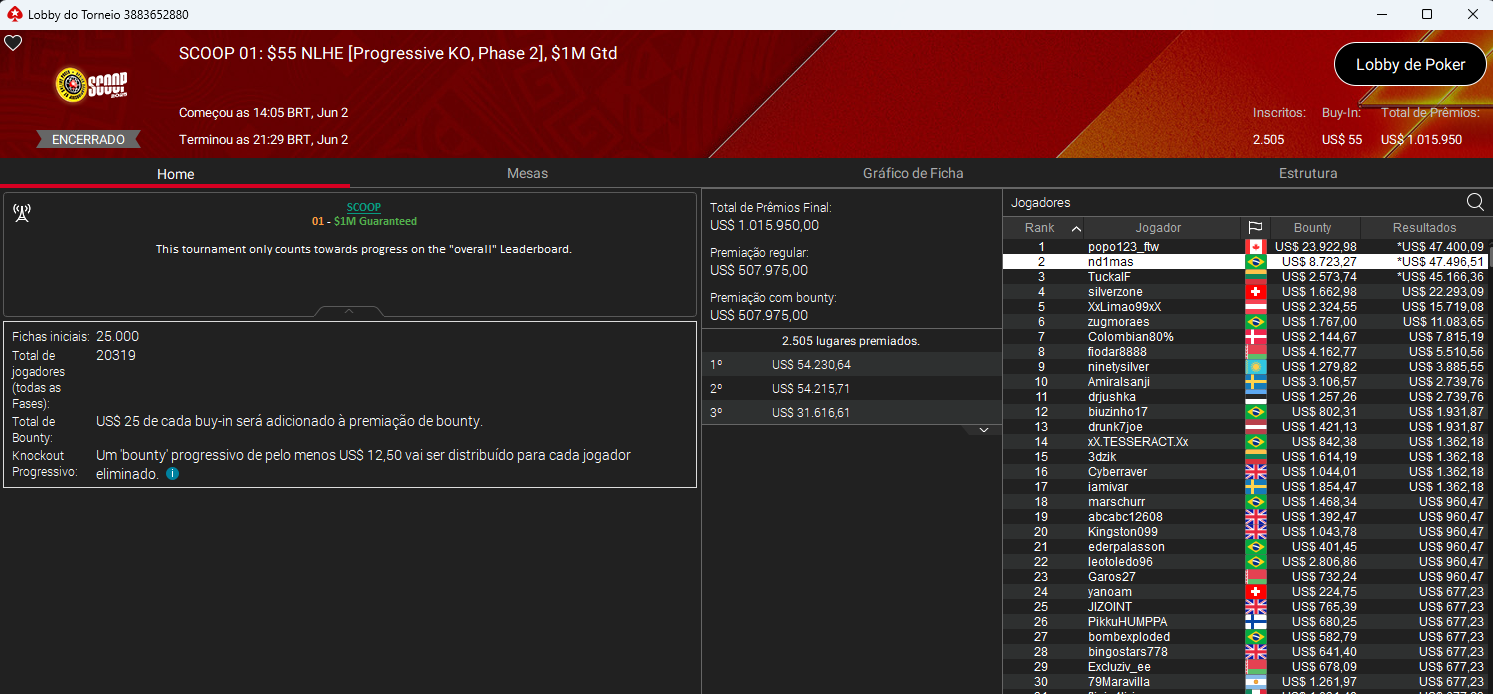Click the Finland flag beside PikkuHUMPPA

(x=1255, y=622)
